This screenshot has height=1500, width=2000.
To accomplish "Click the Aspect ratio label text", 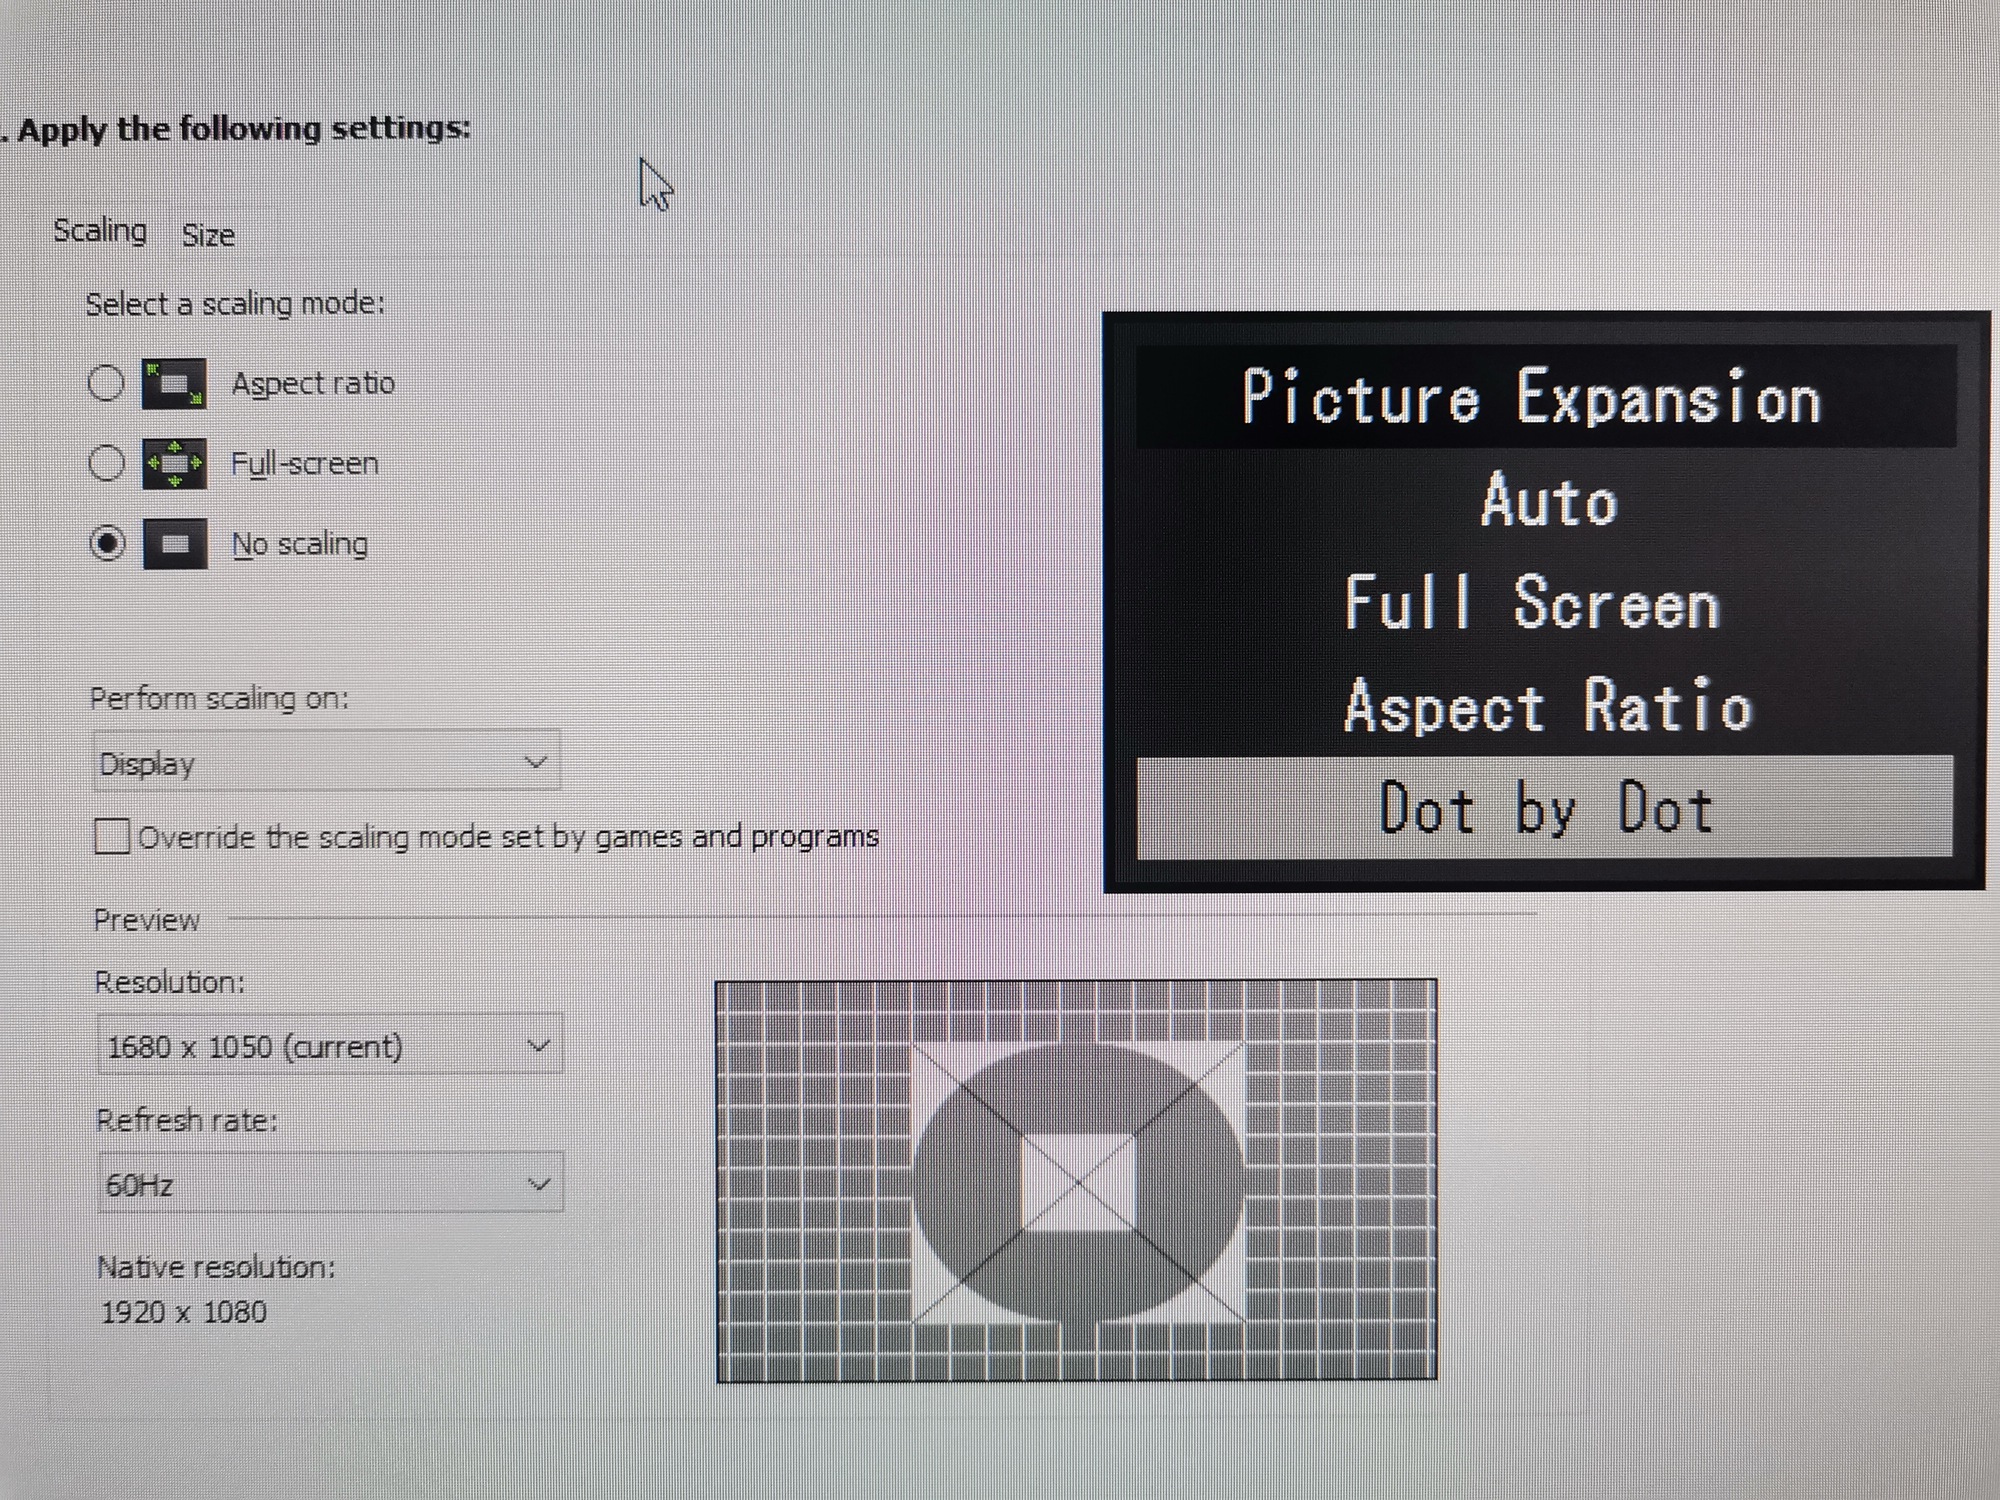I will (x=313, y=384).
